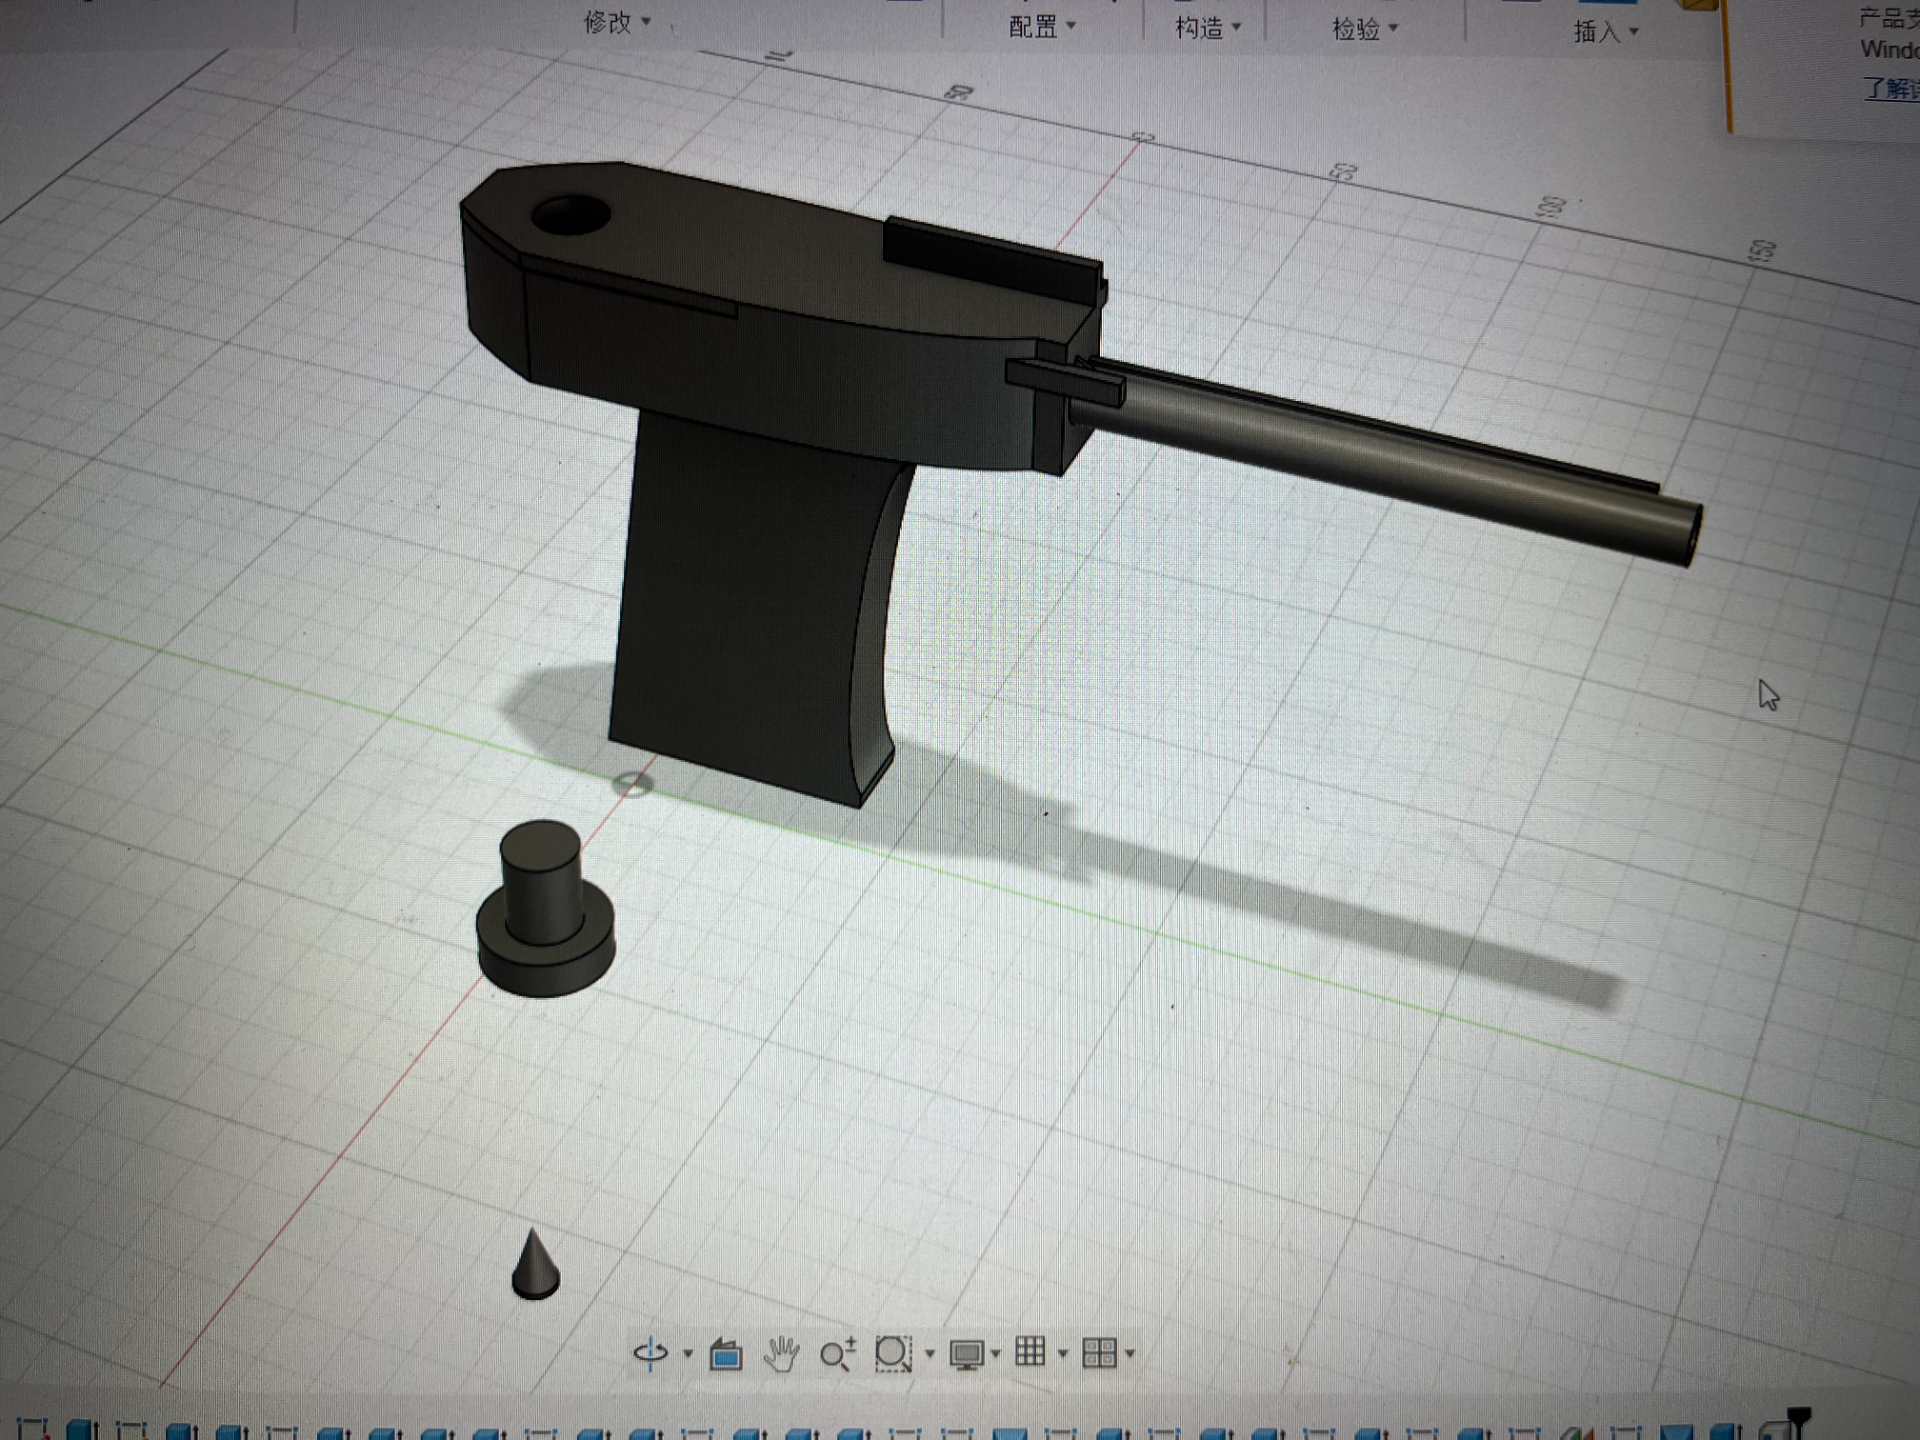
Task: Open the 修改 (Modify) menu
Action: (x=617, y=22)
